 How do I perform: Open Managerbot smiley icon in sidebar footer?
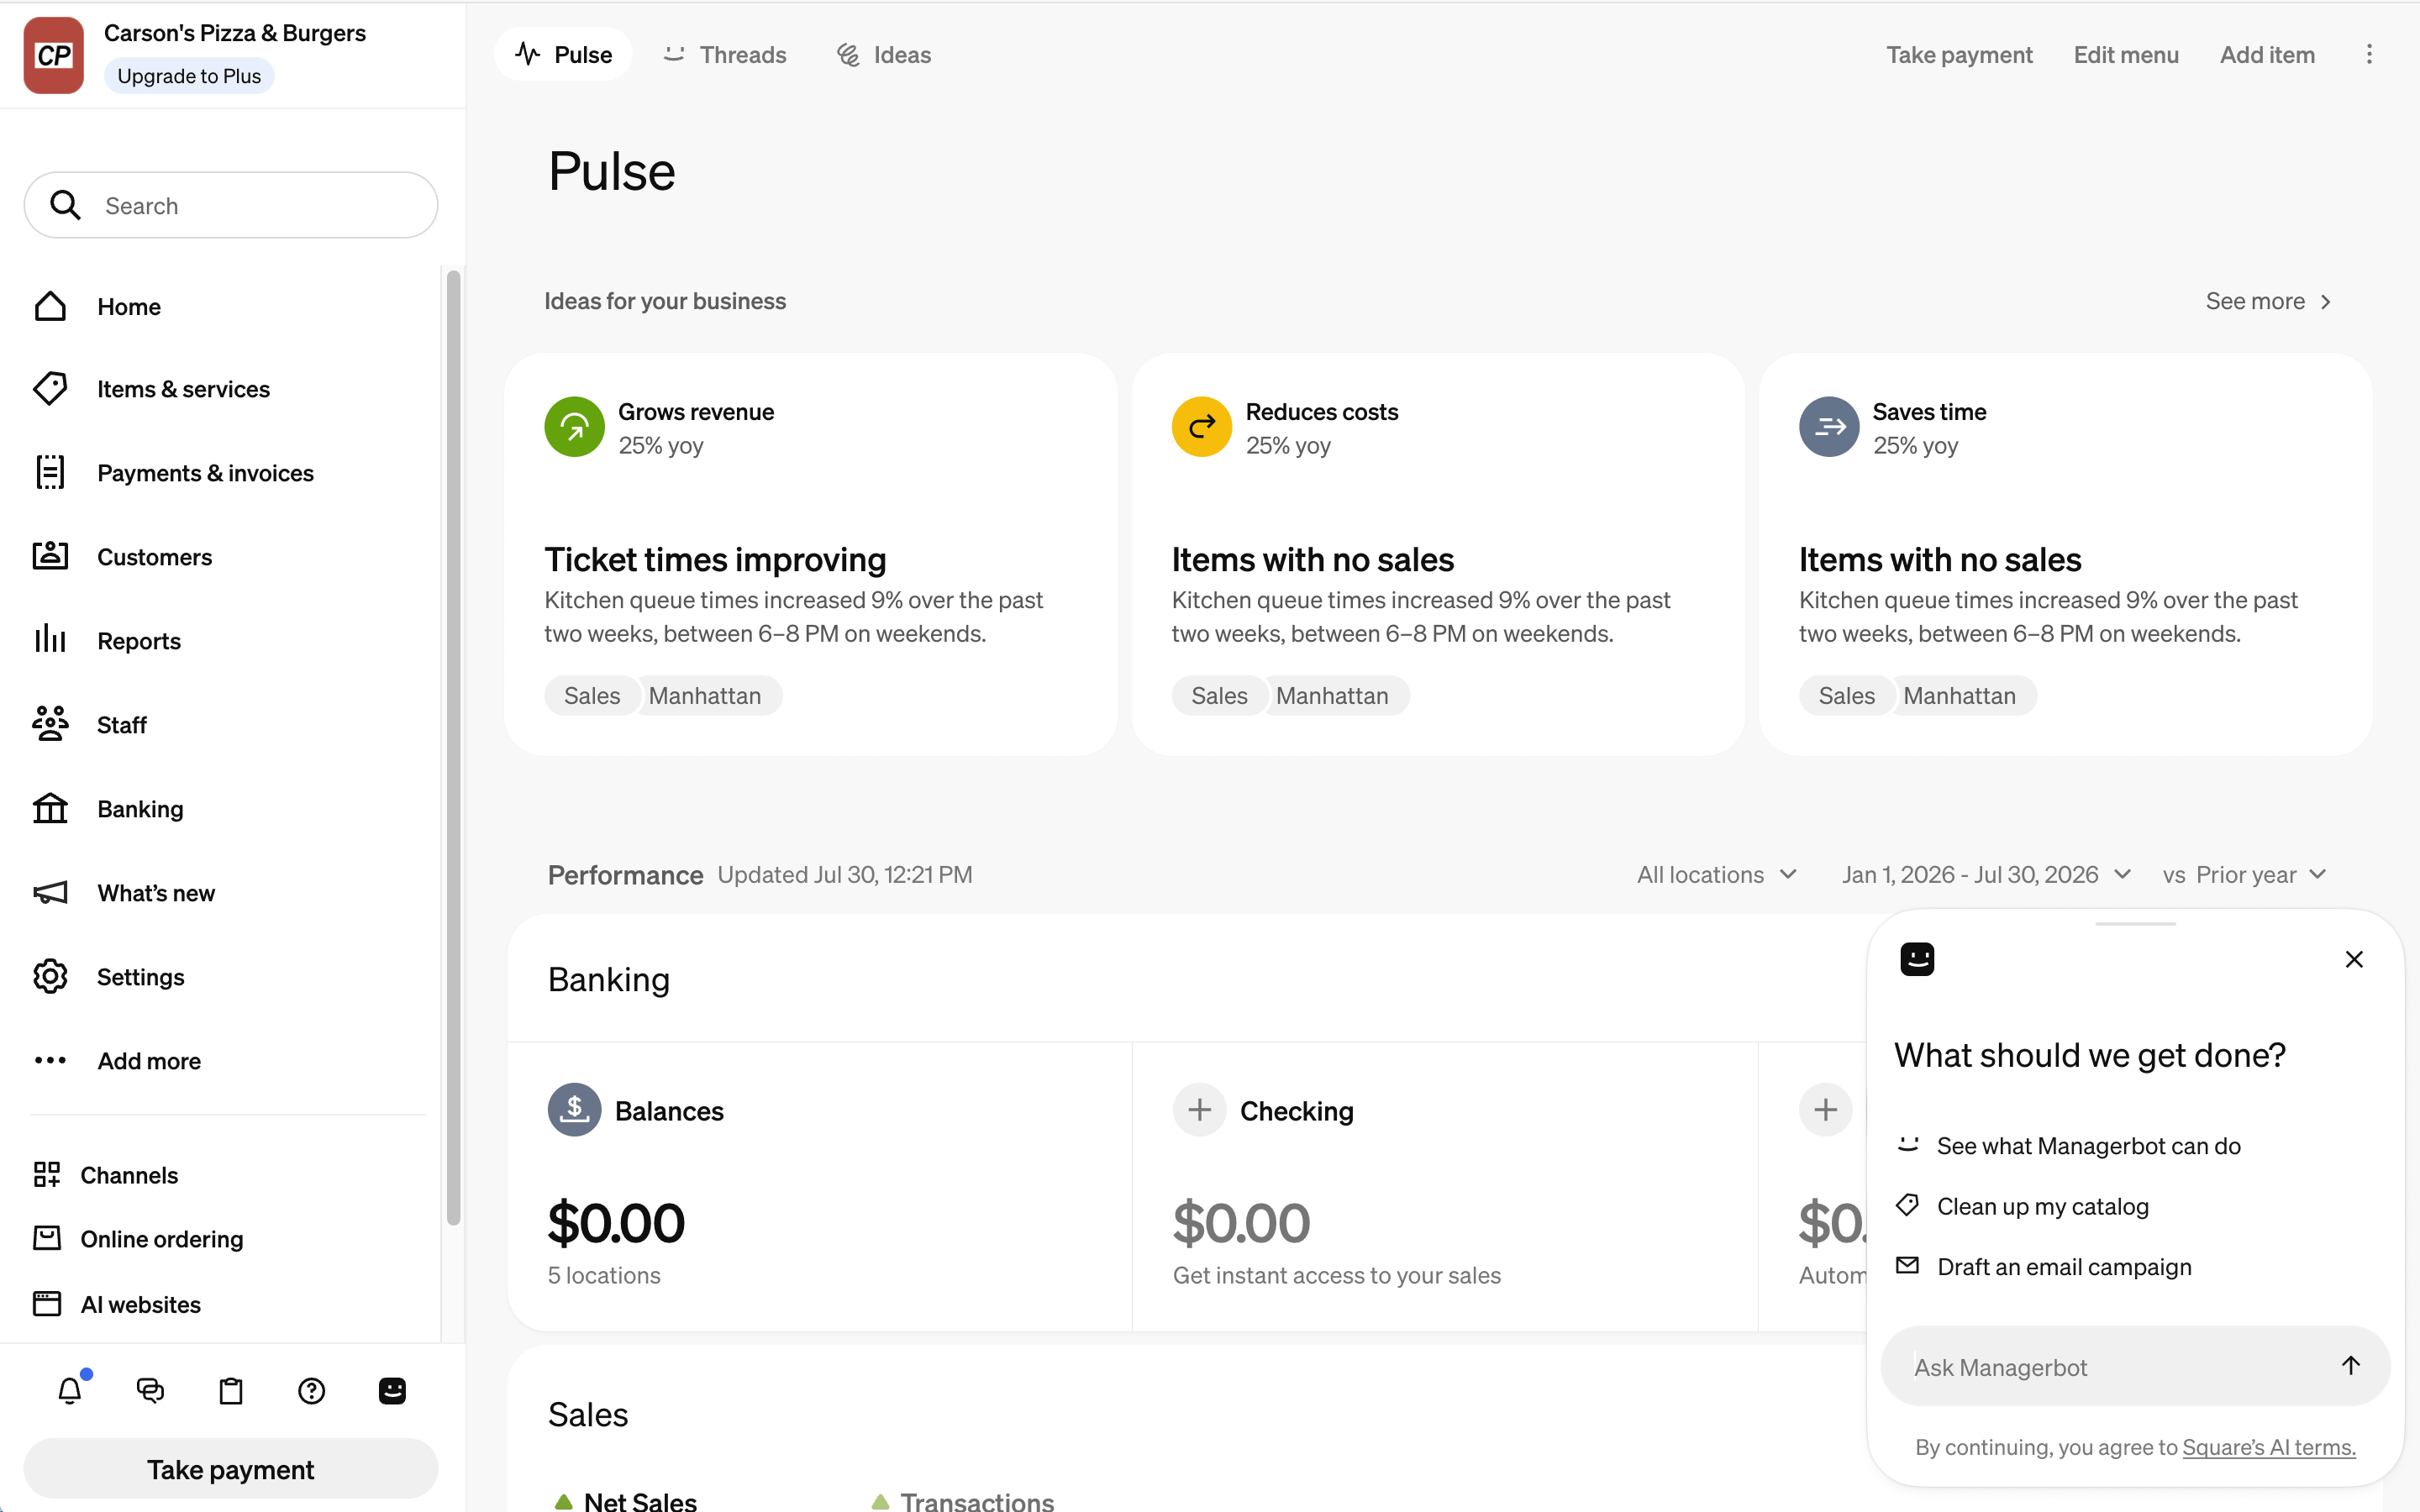[x=392, y=1390]
